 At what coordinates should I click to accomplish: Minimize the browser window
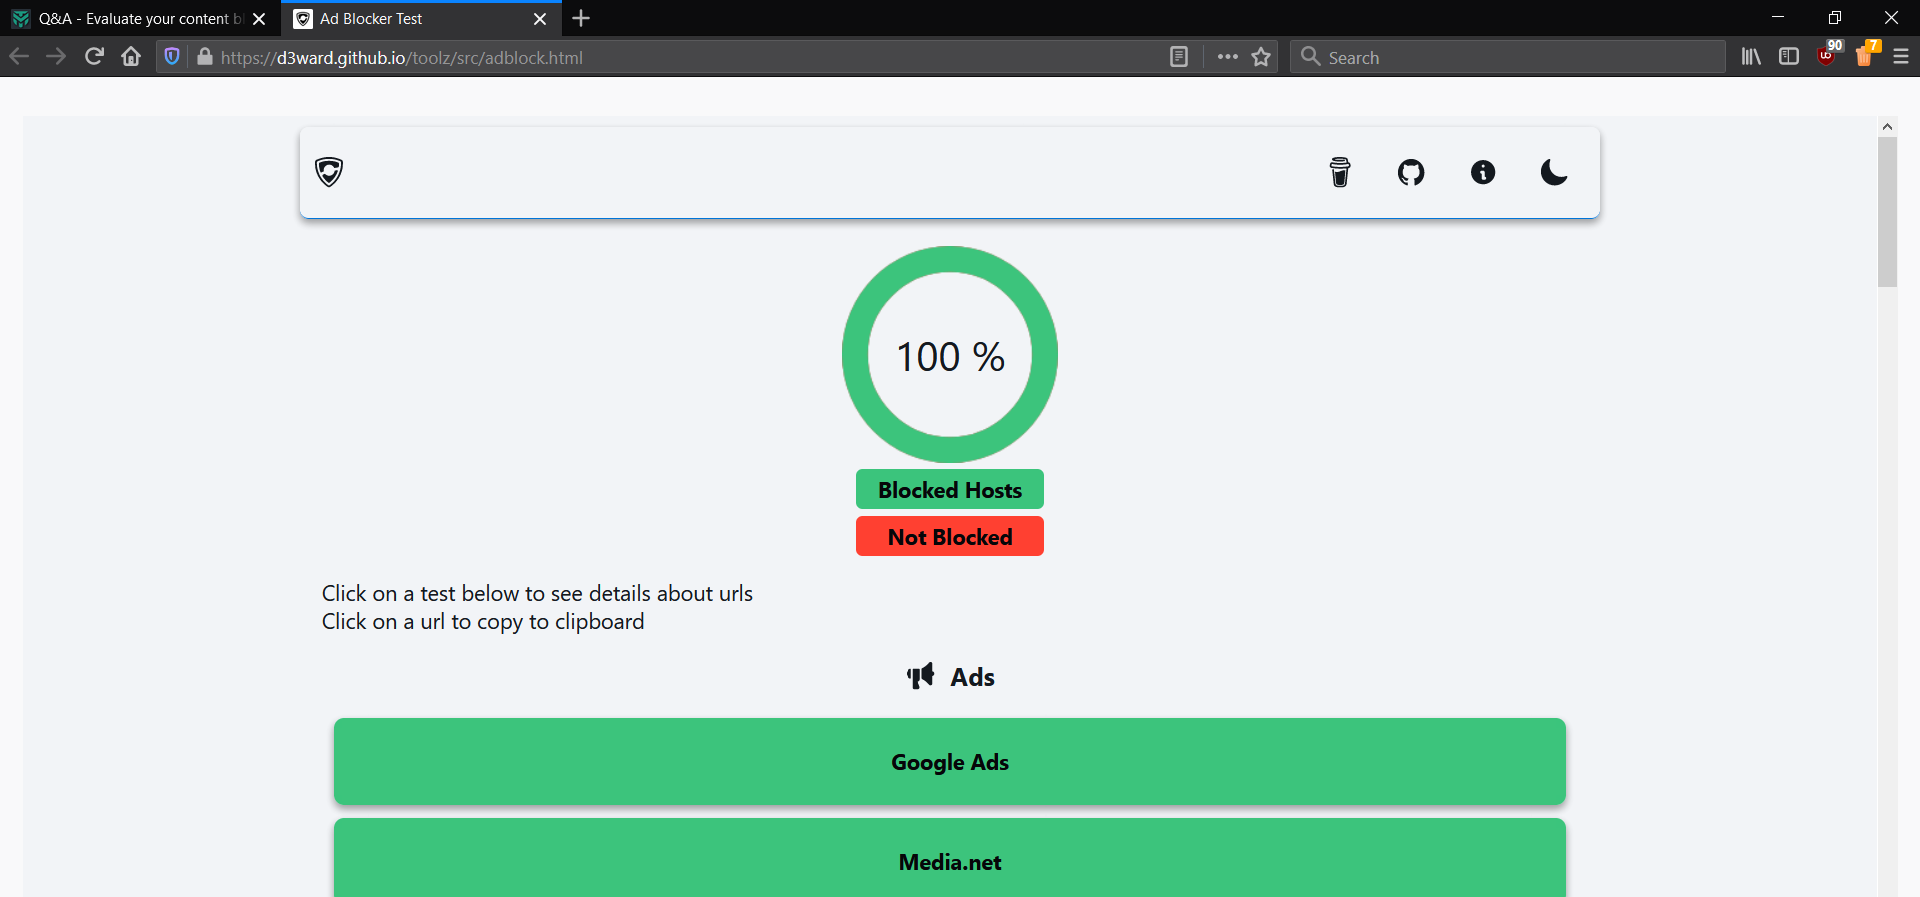[x=1778, y=18]
